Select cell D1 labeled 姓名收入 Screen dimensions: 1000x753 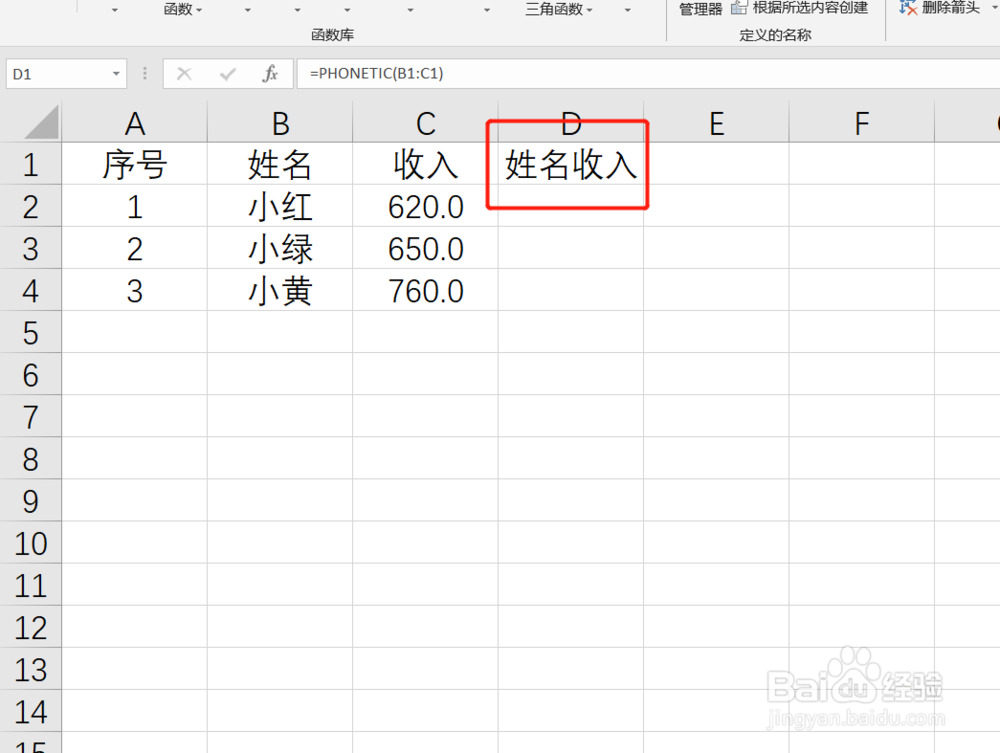pos(570,164)
